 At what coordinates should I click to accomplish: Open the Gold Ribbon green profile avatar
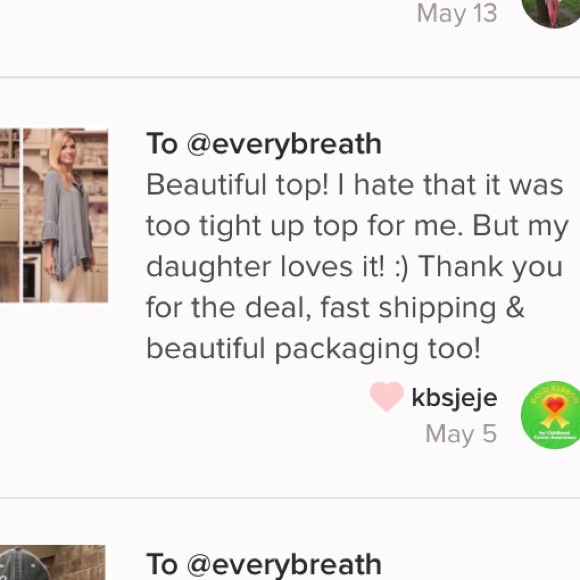pyautogui.click(x=550, y=414)
